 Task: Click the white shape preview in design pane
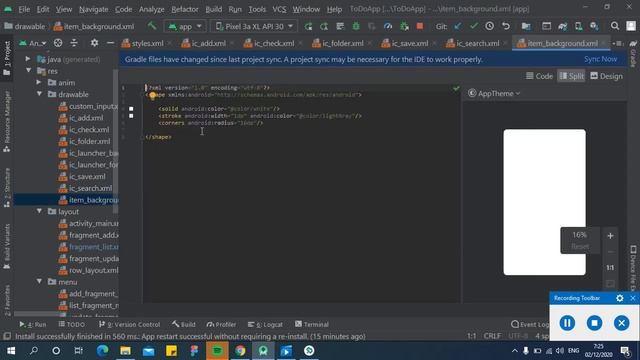544,202
